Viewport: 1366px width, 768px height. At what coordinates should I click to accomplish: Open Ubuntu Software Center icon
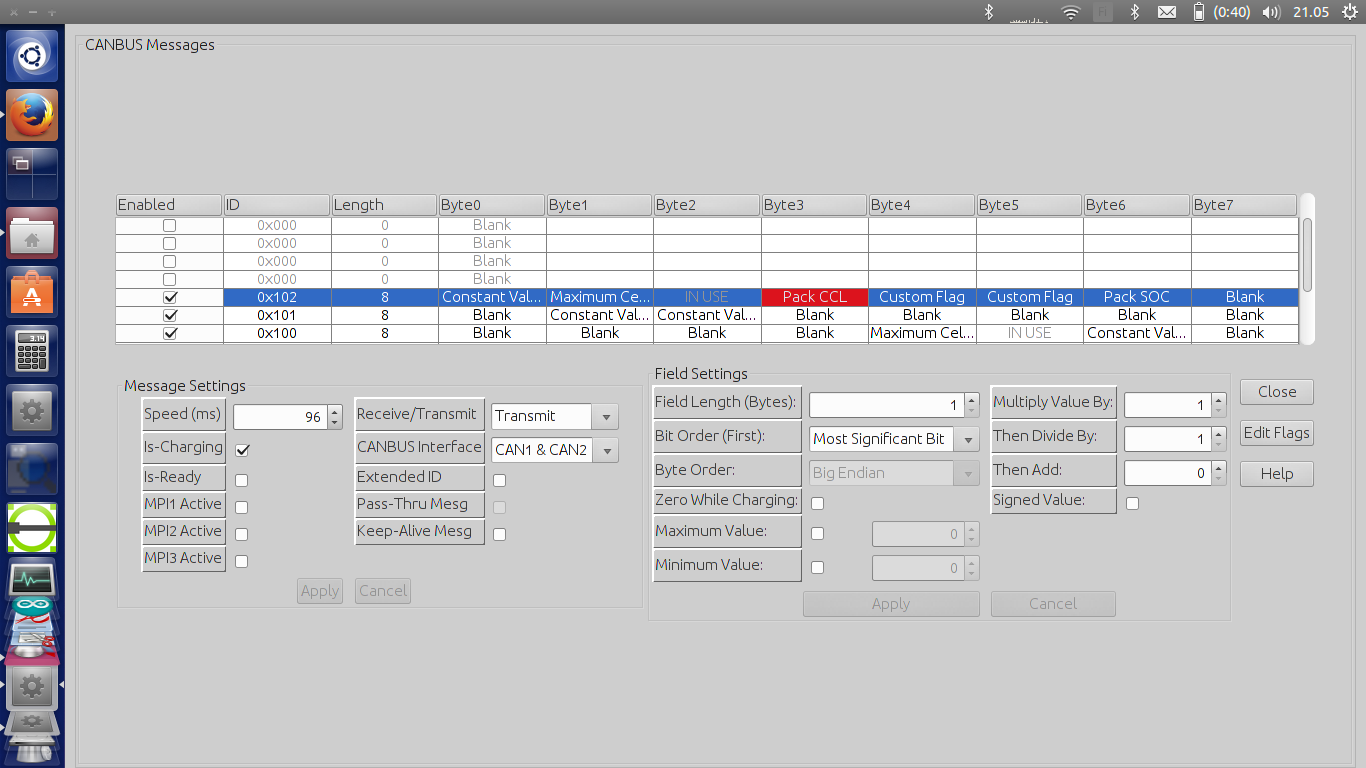[32, 292]
